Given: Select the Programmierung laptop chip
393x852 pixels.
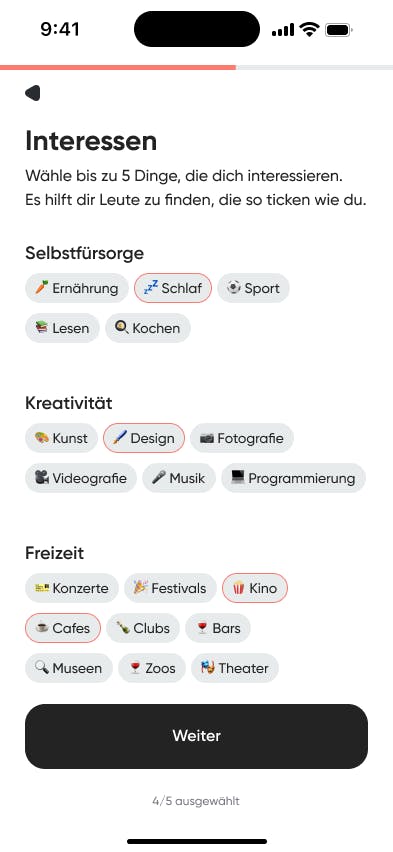Looking at the screenshot, I should click(294, 478).
